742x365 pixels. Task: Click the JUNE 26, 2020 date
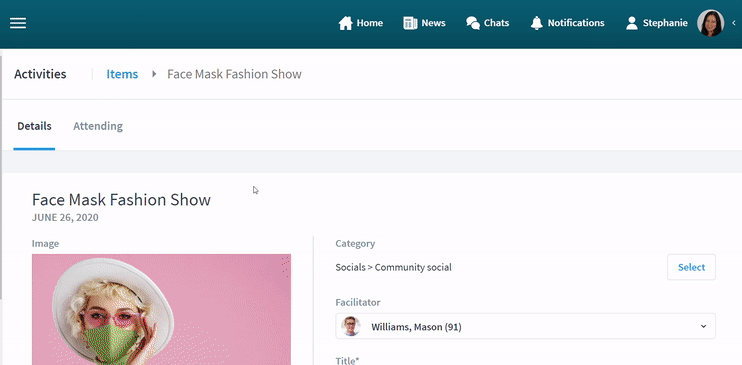point(65,218)
